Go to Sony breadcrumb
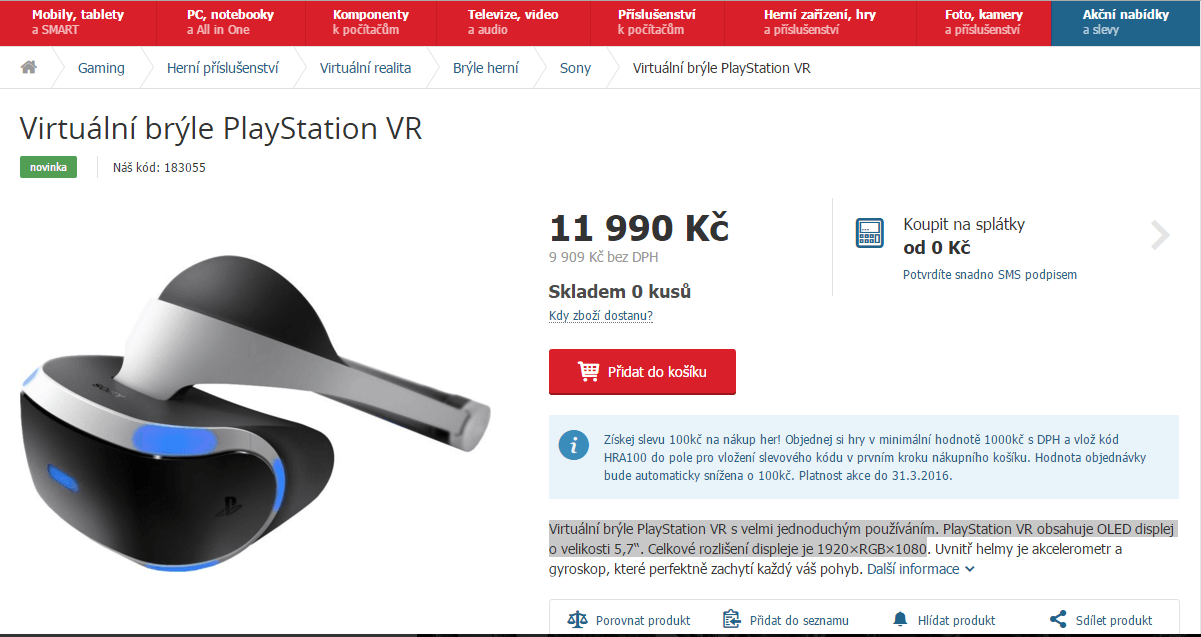 coord(575,68)
